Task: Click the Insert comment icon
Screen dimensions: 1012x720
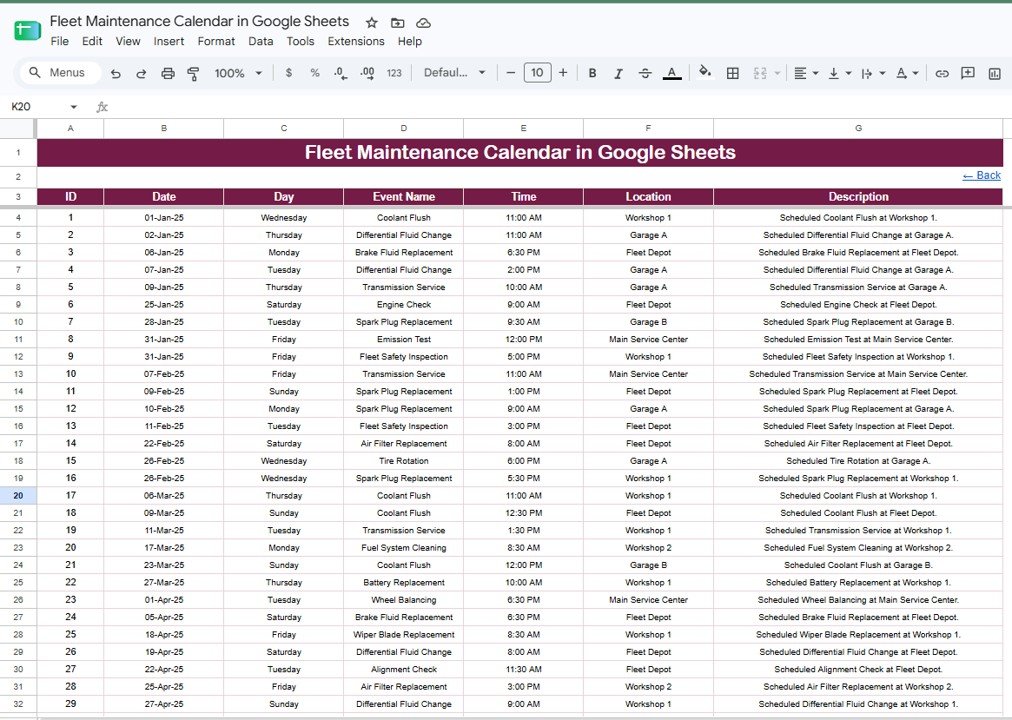Action: 967,73
